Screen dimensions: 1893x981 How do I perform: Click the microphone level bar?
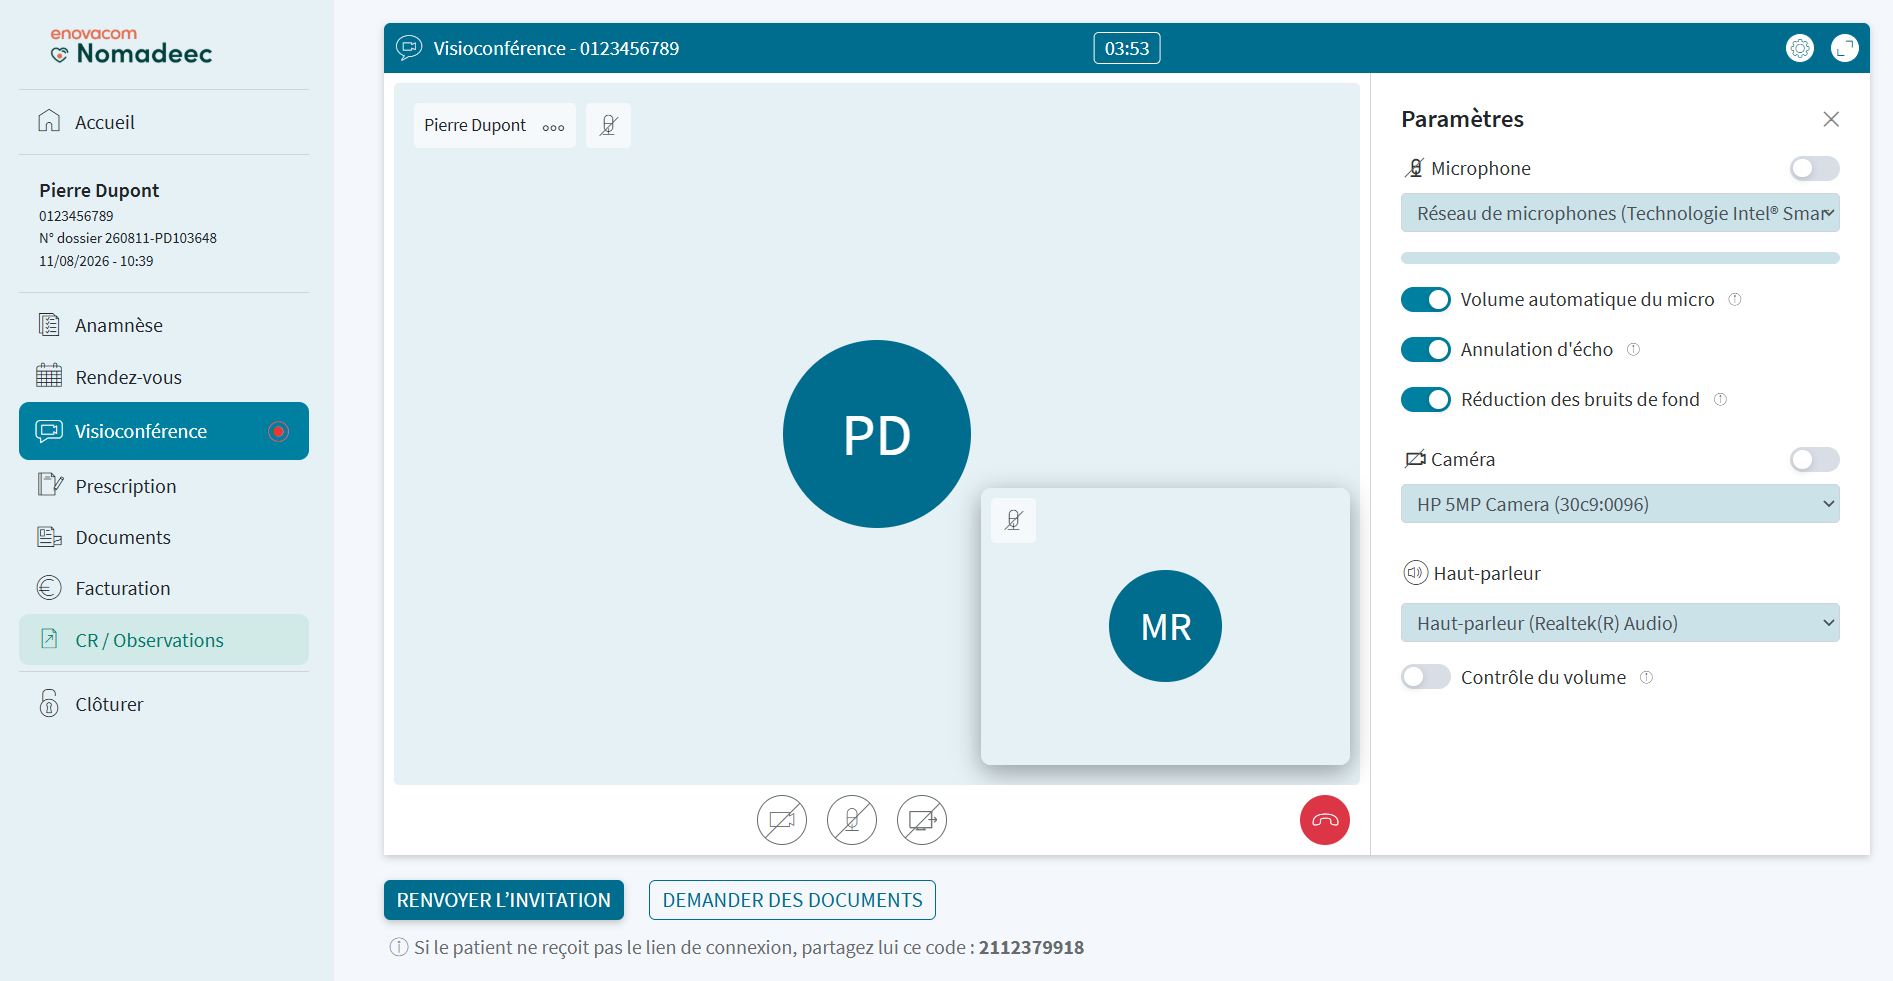[x=1620, y=258]
